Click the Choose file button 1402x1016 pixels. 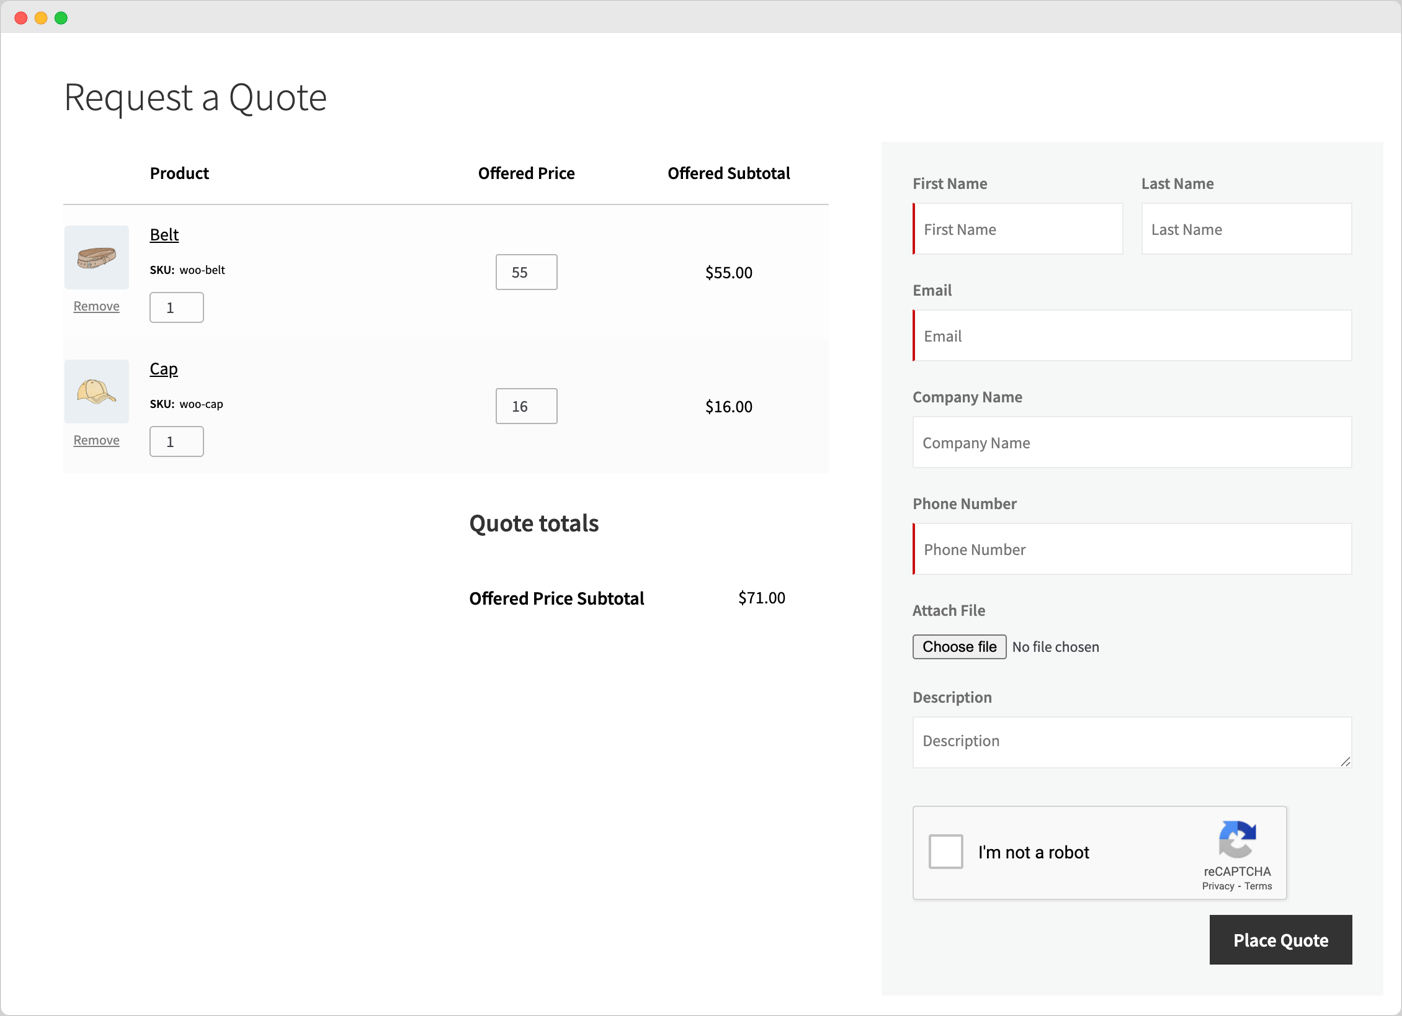click(958, 646)
